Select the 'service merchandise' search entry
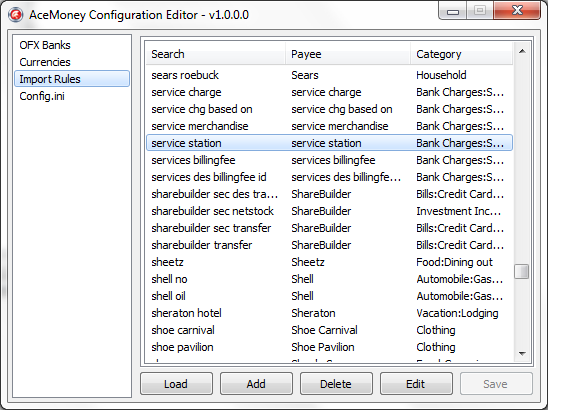This screenshot has width=563, height=410. point(200,126)
